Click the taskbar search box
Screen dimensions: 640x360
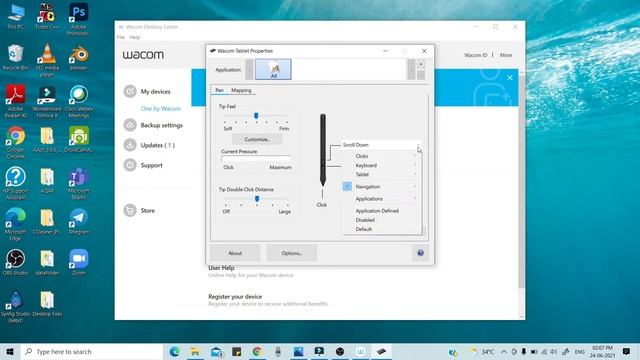coord(91,351)
